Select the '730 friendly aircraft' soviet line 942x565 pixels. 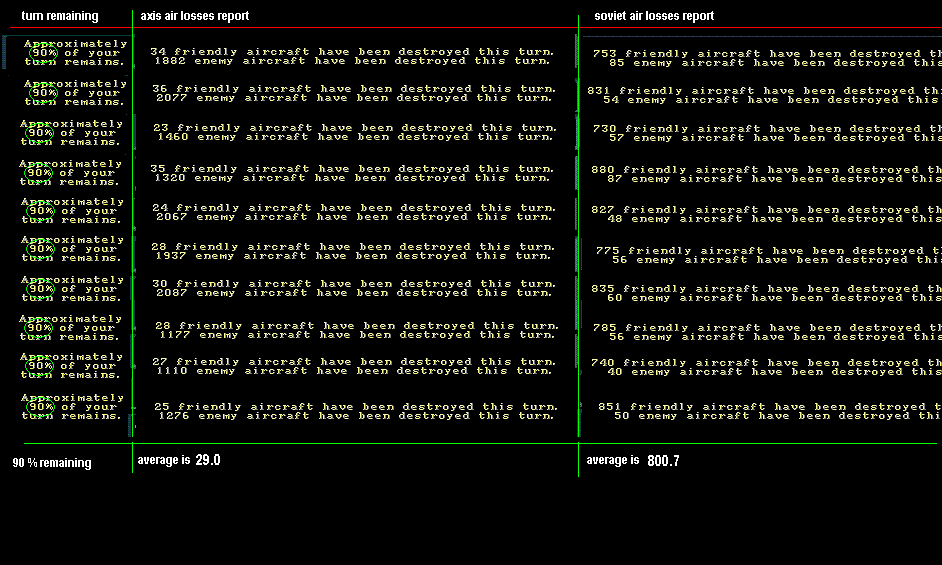tap(767, 129)
